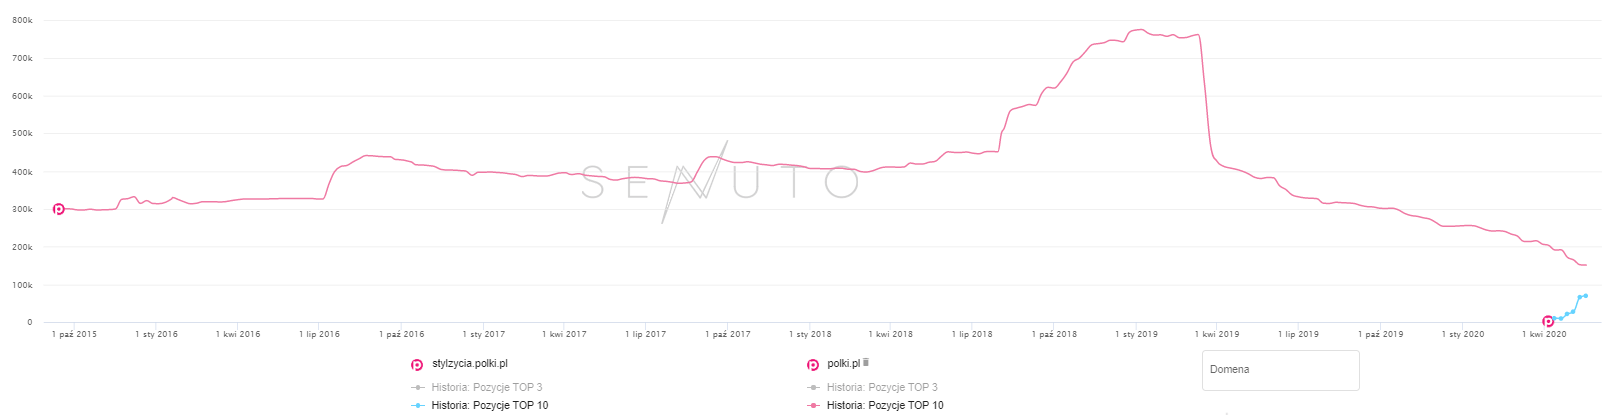Click the last blue data point on the chart
Viewport: 1611px width, 415px height.
point(1586,296)
